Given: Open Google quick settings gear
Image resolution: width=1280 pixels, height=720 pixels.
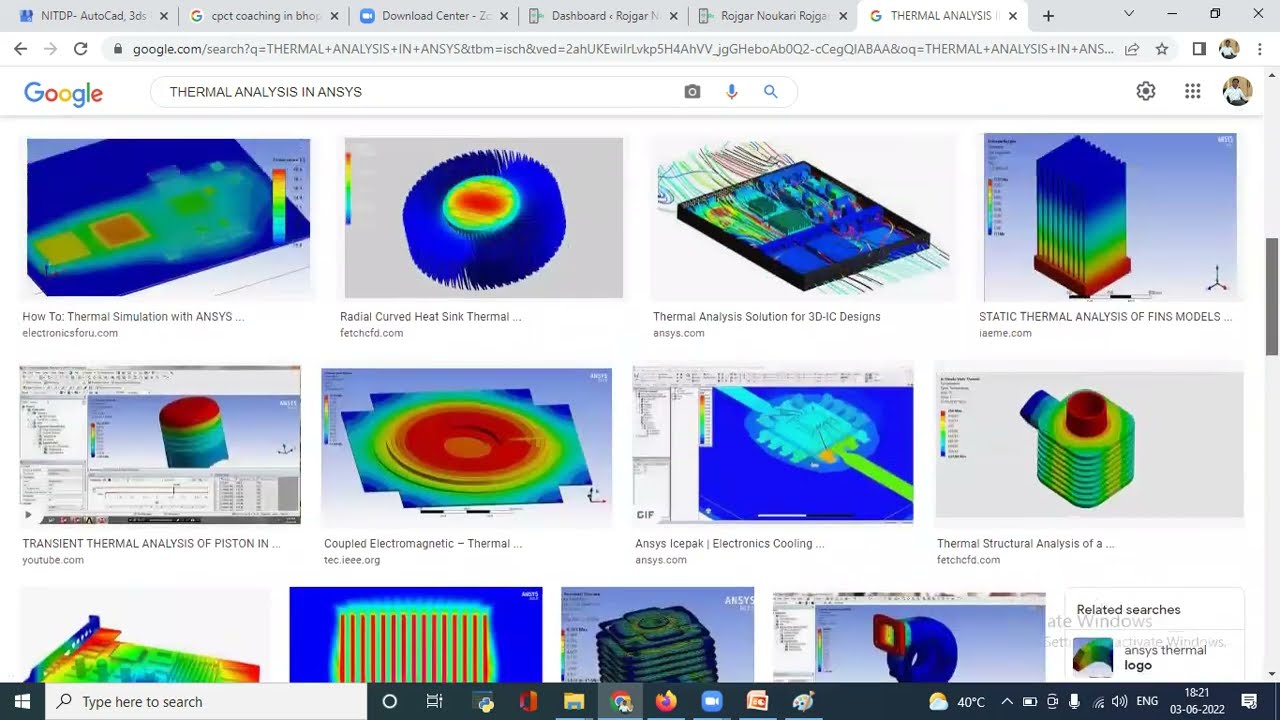Looking at the screenshot, I should 1146,91.
